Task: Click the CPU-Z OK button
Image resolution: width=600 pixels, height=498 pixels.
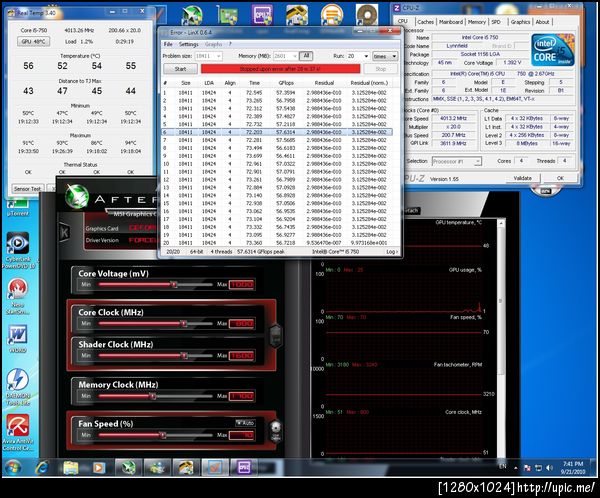Action: coord(560,178)
